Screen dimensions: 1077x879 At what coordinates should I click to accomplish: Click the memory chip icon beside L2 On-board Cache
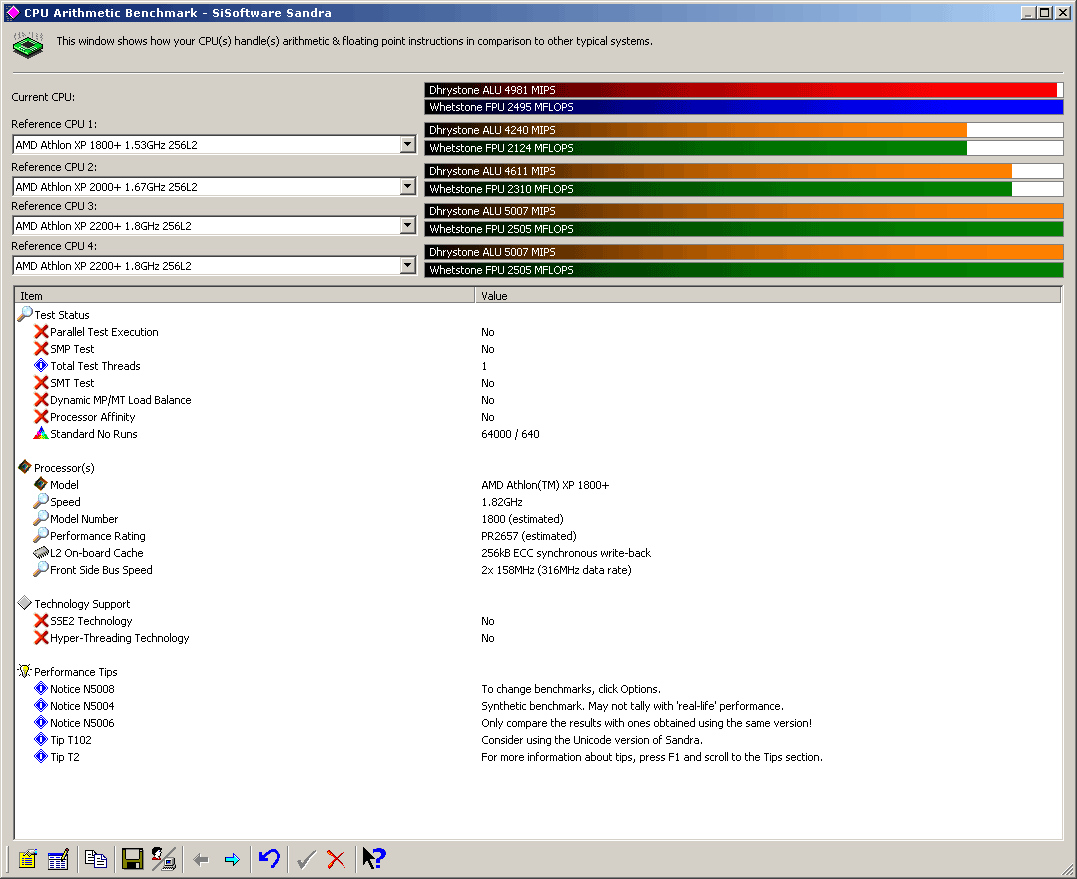[41, 552]
